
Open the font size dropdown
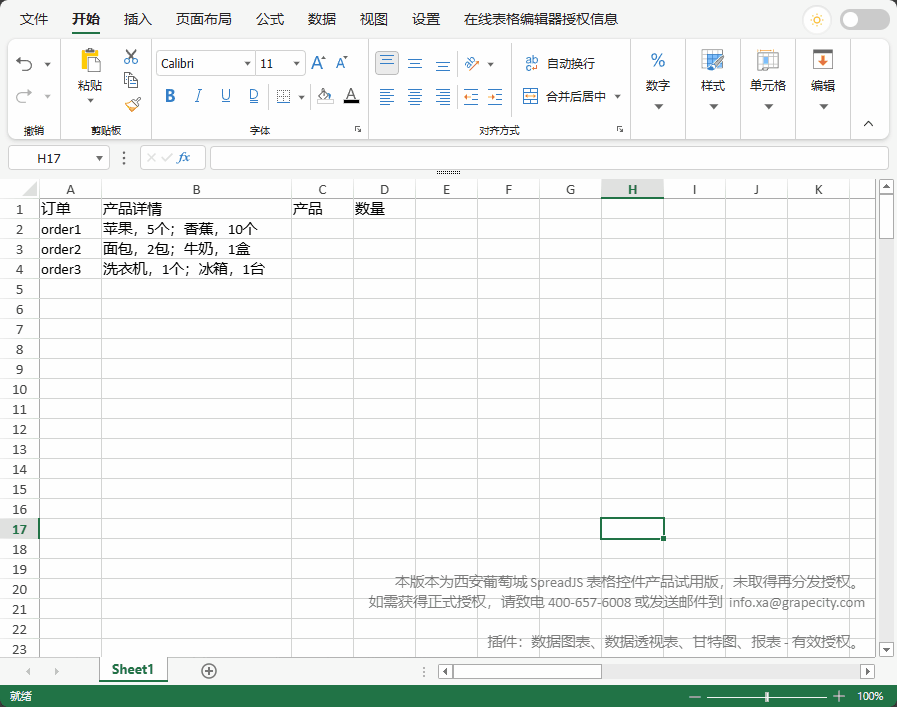[296, 63]
